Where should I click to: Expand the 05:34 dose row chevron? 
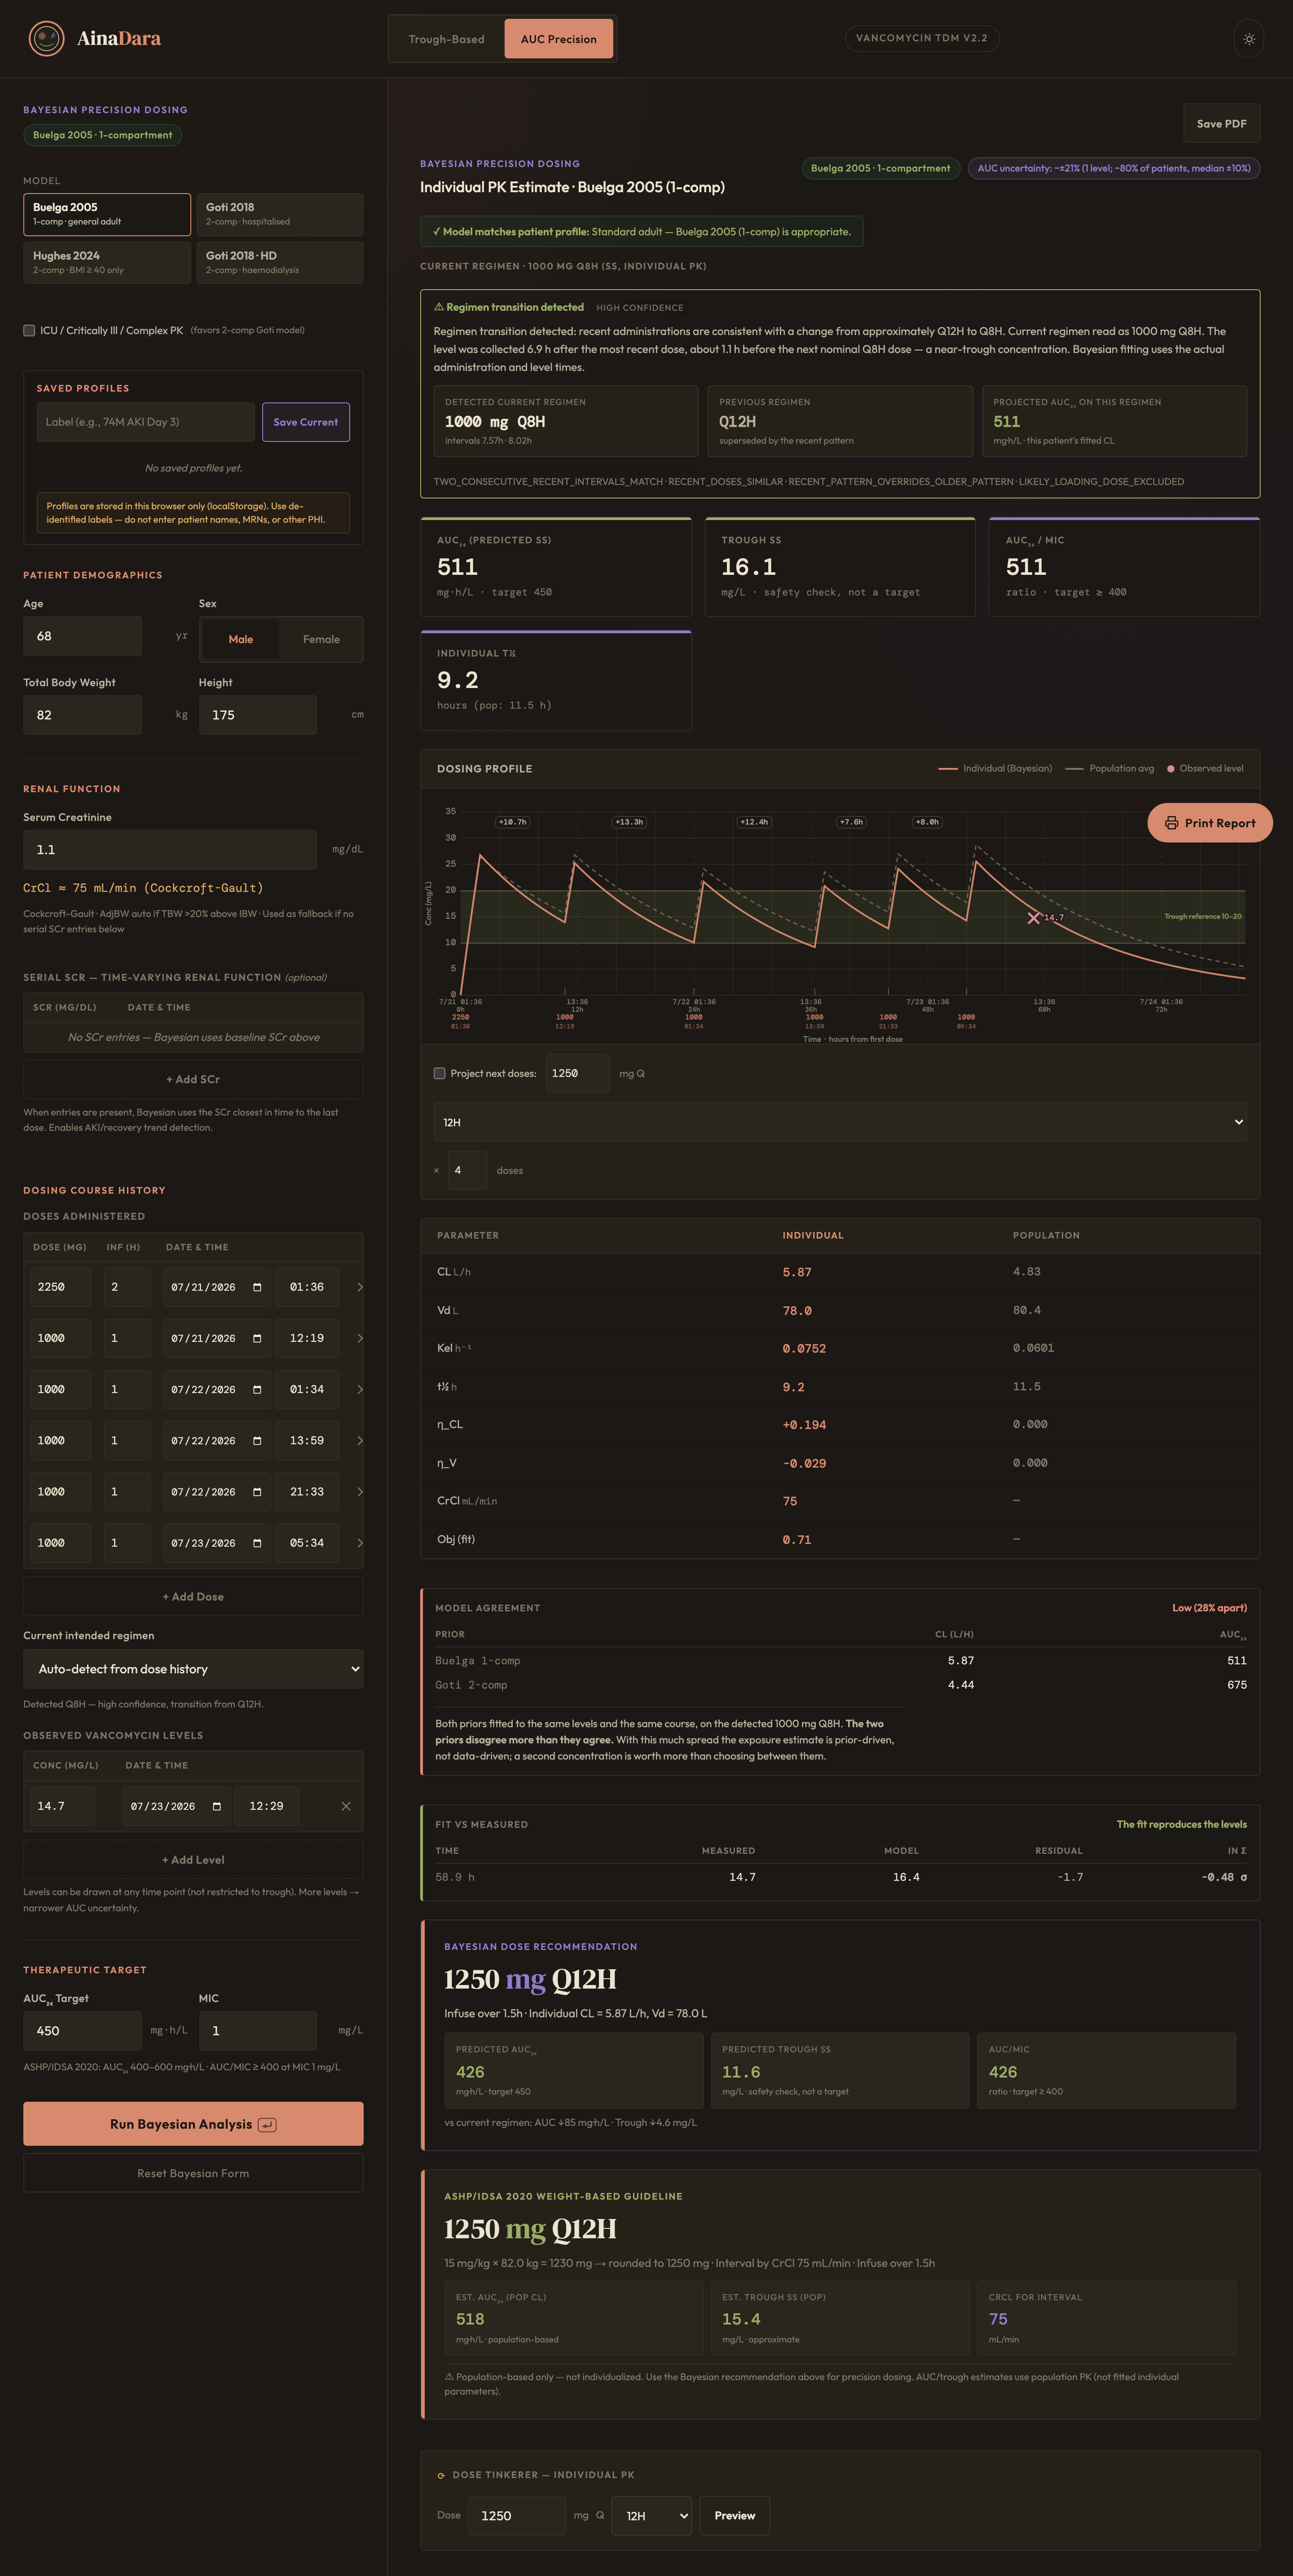click(x=360, y=1543)
